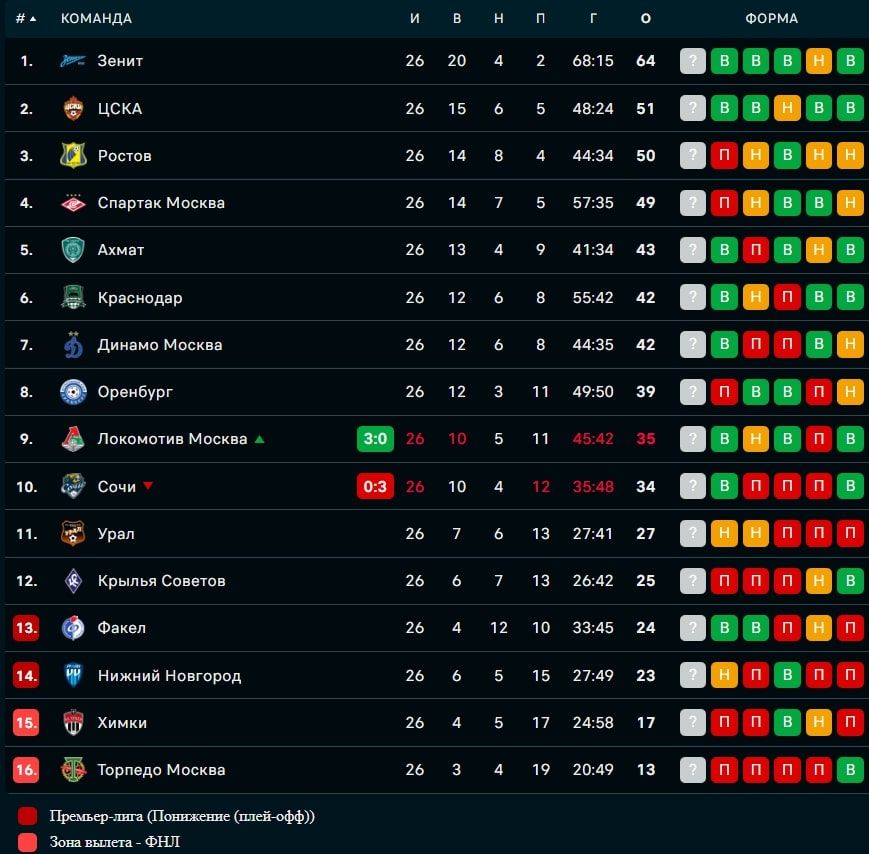Screen dimensions: 869x854
Task: Select the Спартак Москва diamond logo
Action: (73, 203)
